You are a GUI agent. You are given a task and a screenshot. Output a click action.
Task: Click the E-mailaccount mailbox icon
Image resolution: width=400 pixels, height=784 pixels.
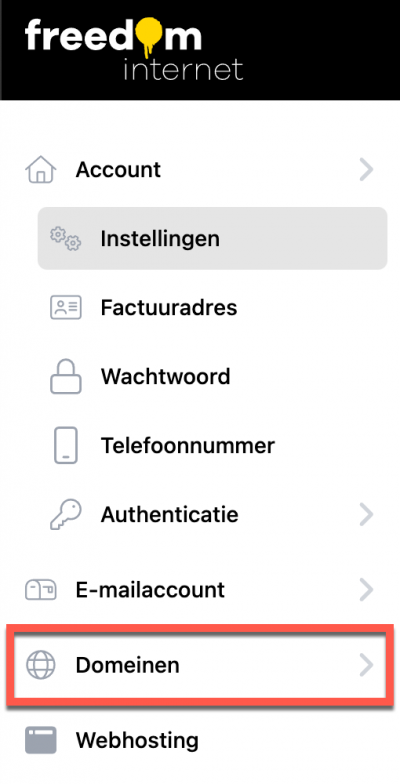(x=40, y=590)
